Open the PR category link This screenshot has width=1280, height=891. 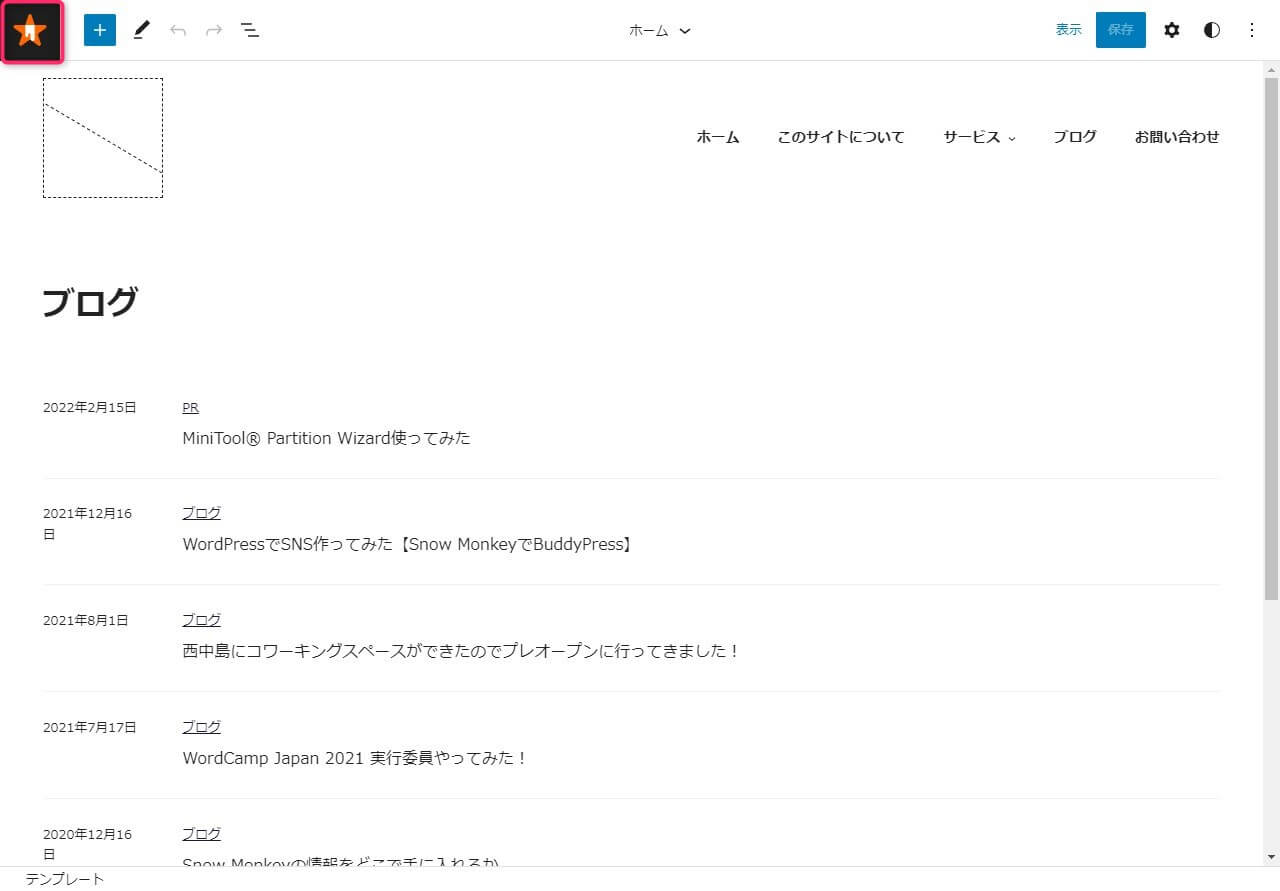coord(190,407)
